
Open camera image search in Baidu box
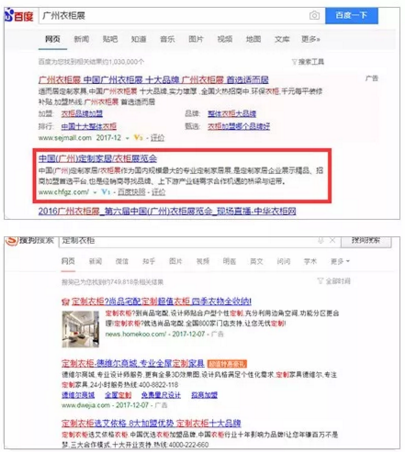[314, 15]
